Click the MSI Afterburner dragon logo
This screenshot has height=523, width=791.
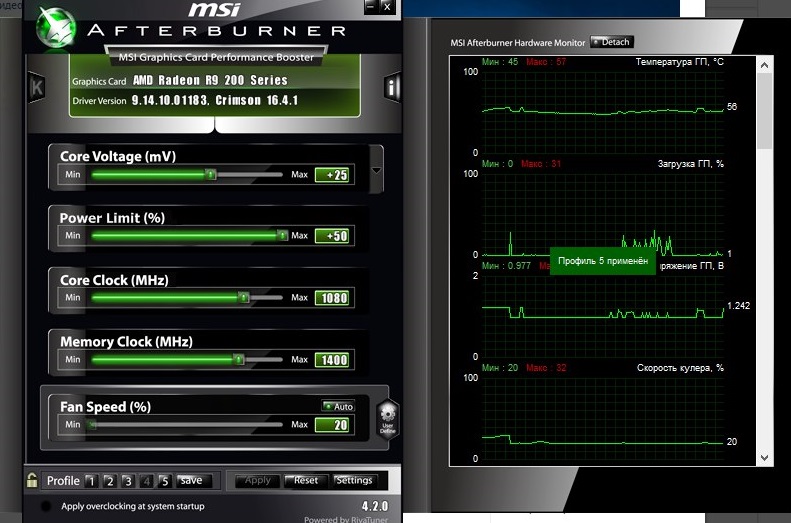pyautogui.click(x=56, y=28)
